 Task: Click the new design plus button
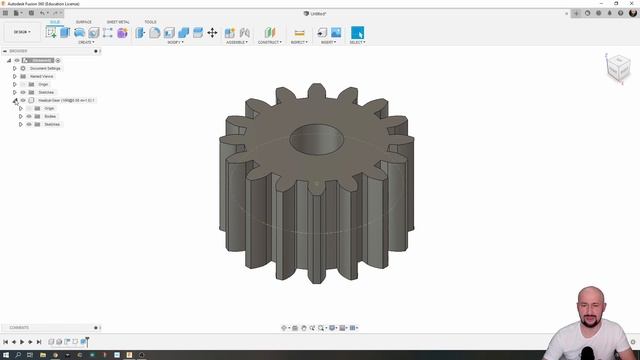click(x=576, y=13)
